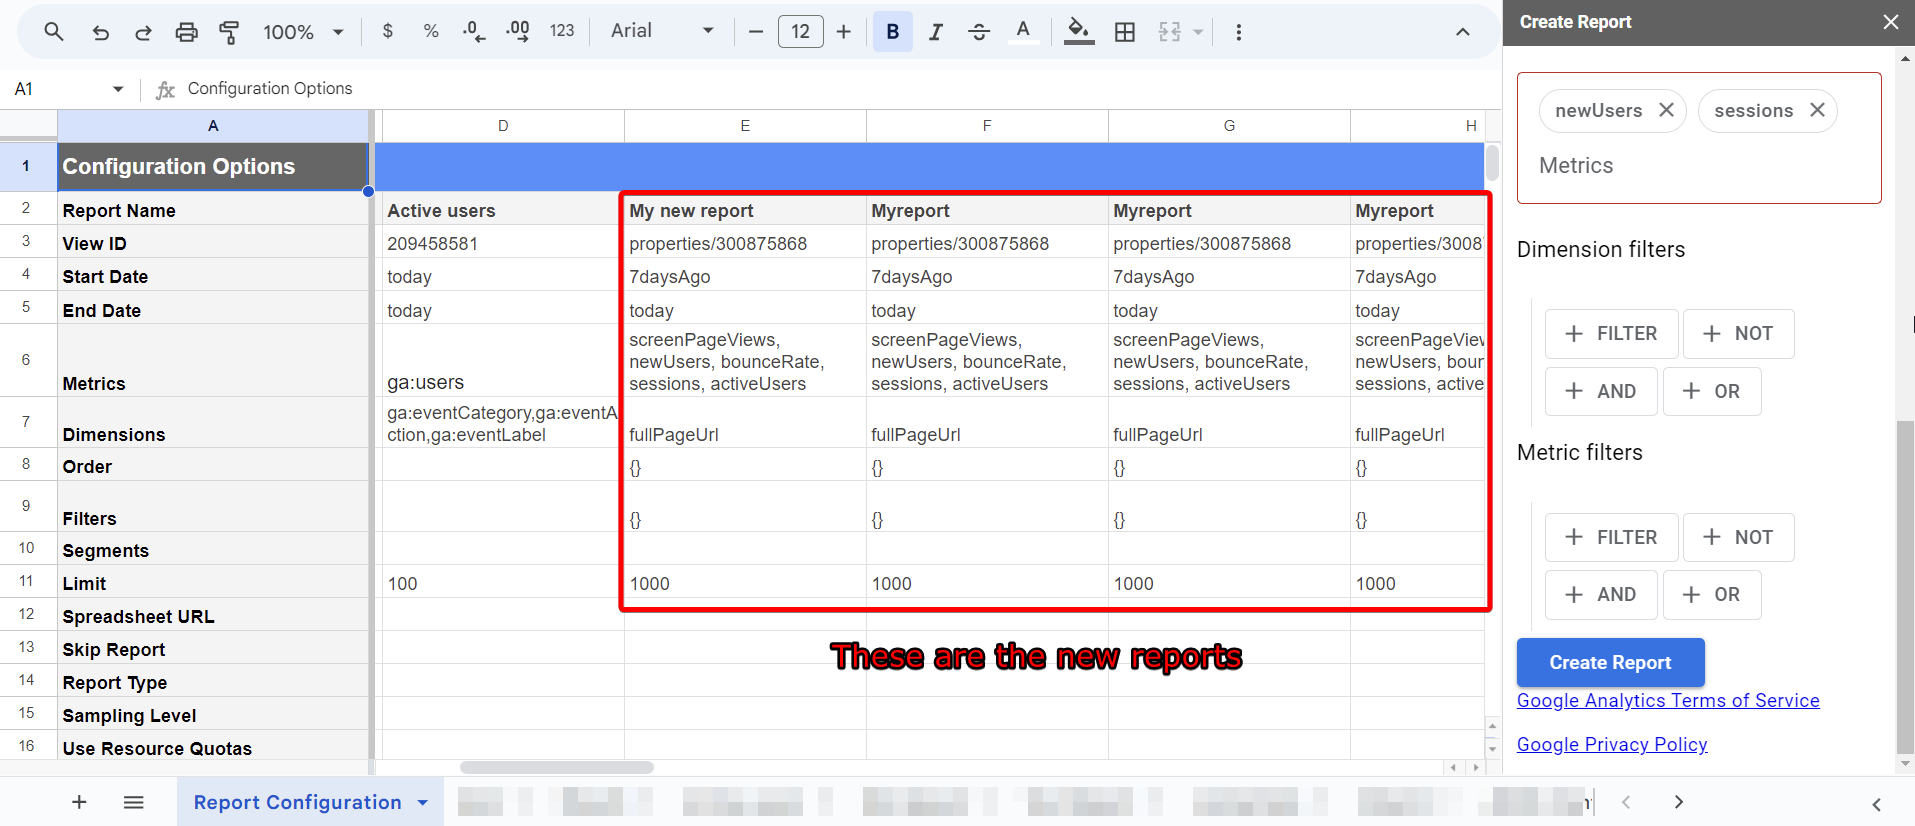Open Google Analytics Terms of Service link
Screen dimensions: 1915x826
click(1668, 701)
